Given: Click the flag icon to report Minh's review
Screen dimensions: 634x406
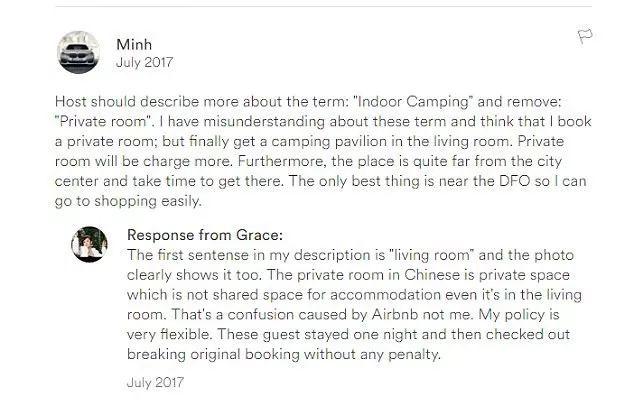Looking at the screenshot, I should pyautogui.click(x=585, y=36).
